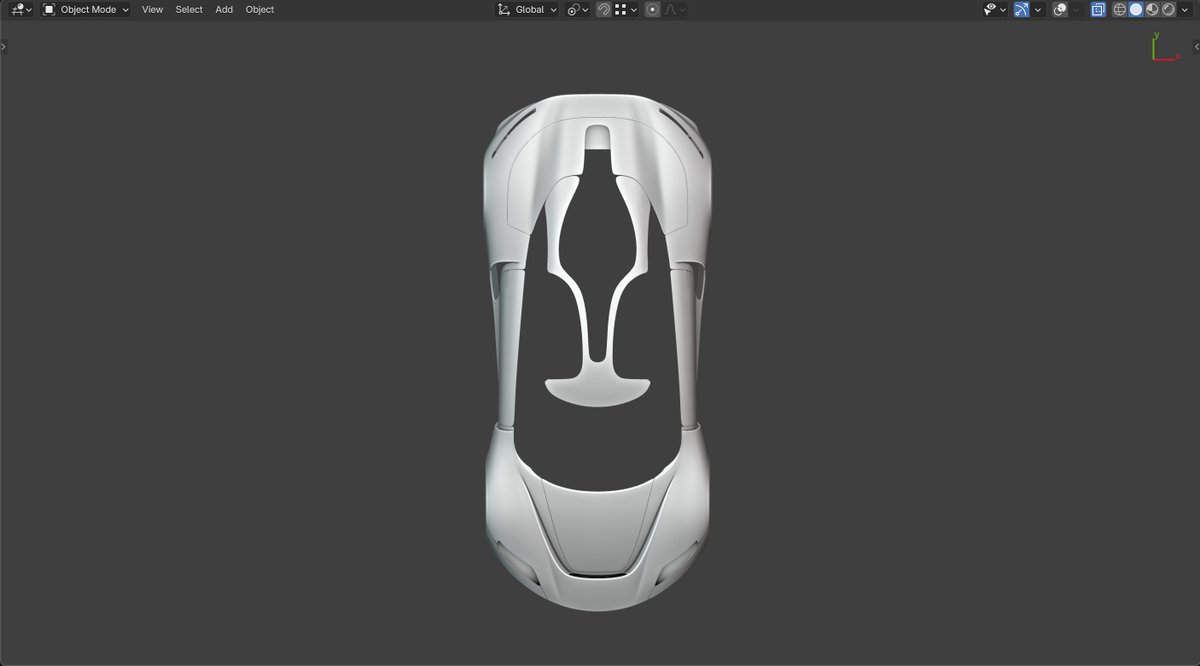This screenshot has width=1200, height=666.
Task: Toggle X-Ray viewport mode
Action: point(1098,9)
